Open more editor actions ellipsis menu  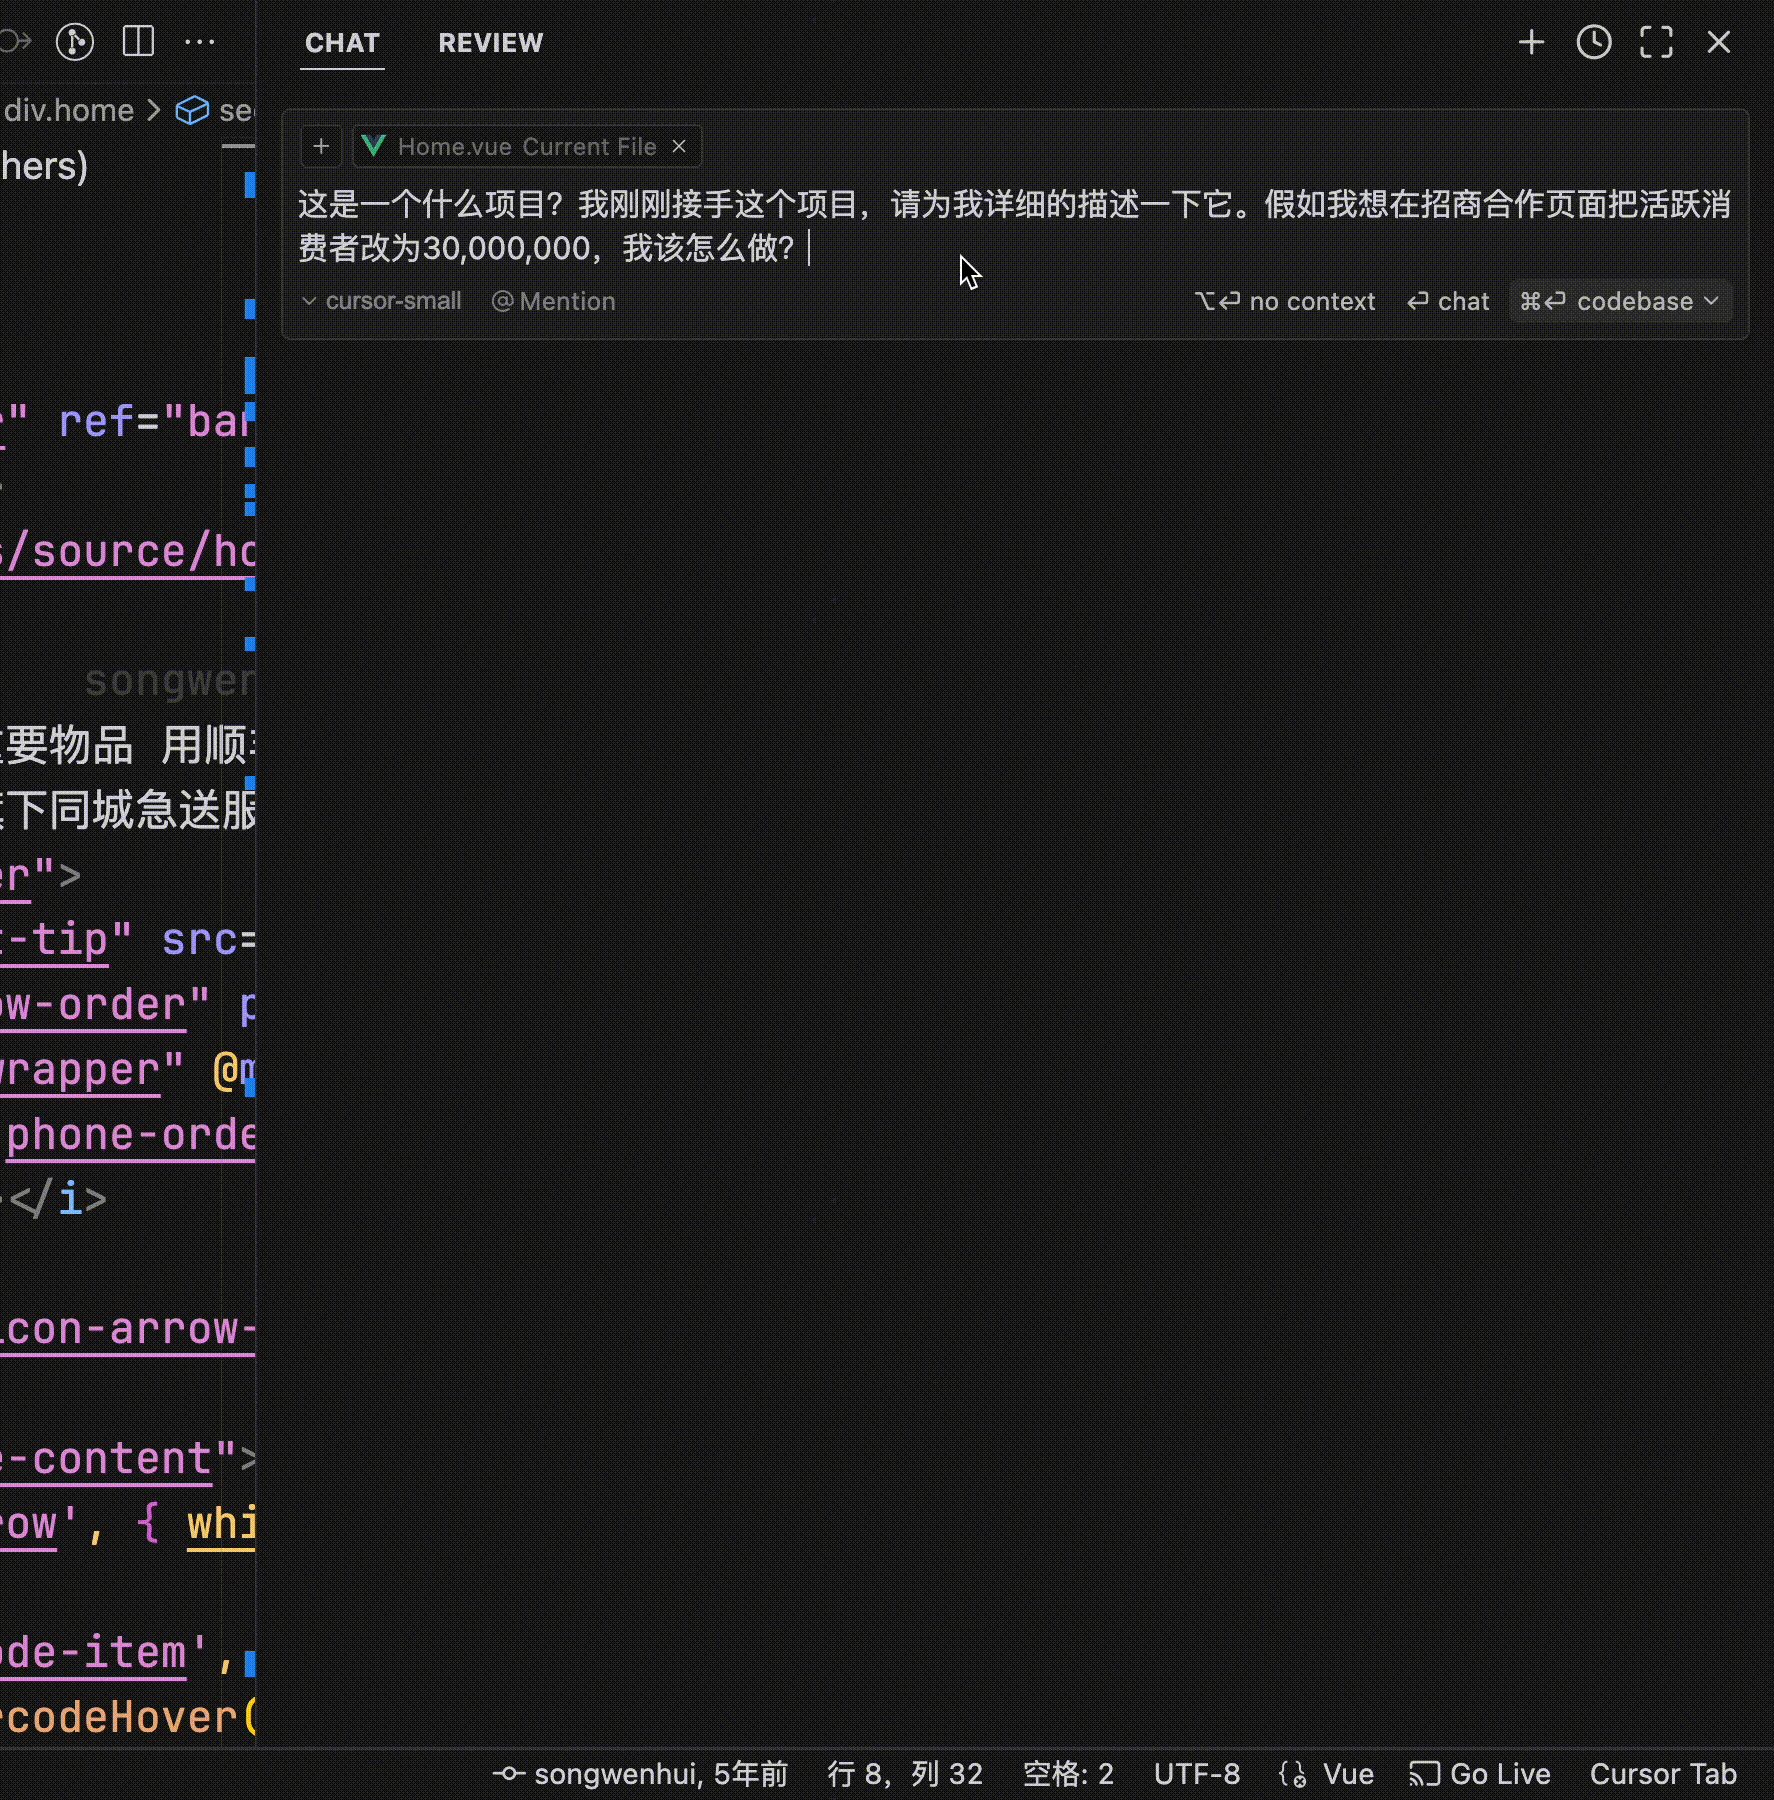click(x=200, y=42)
